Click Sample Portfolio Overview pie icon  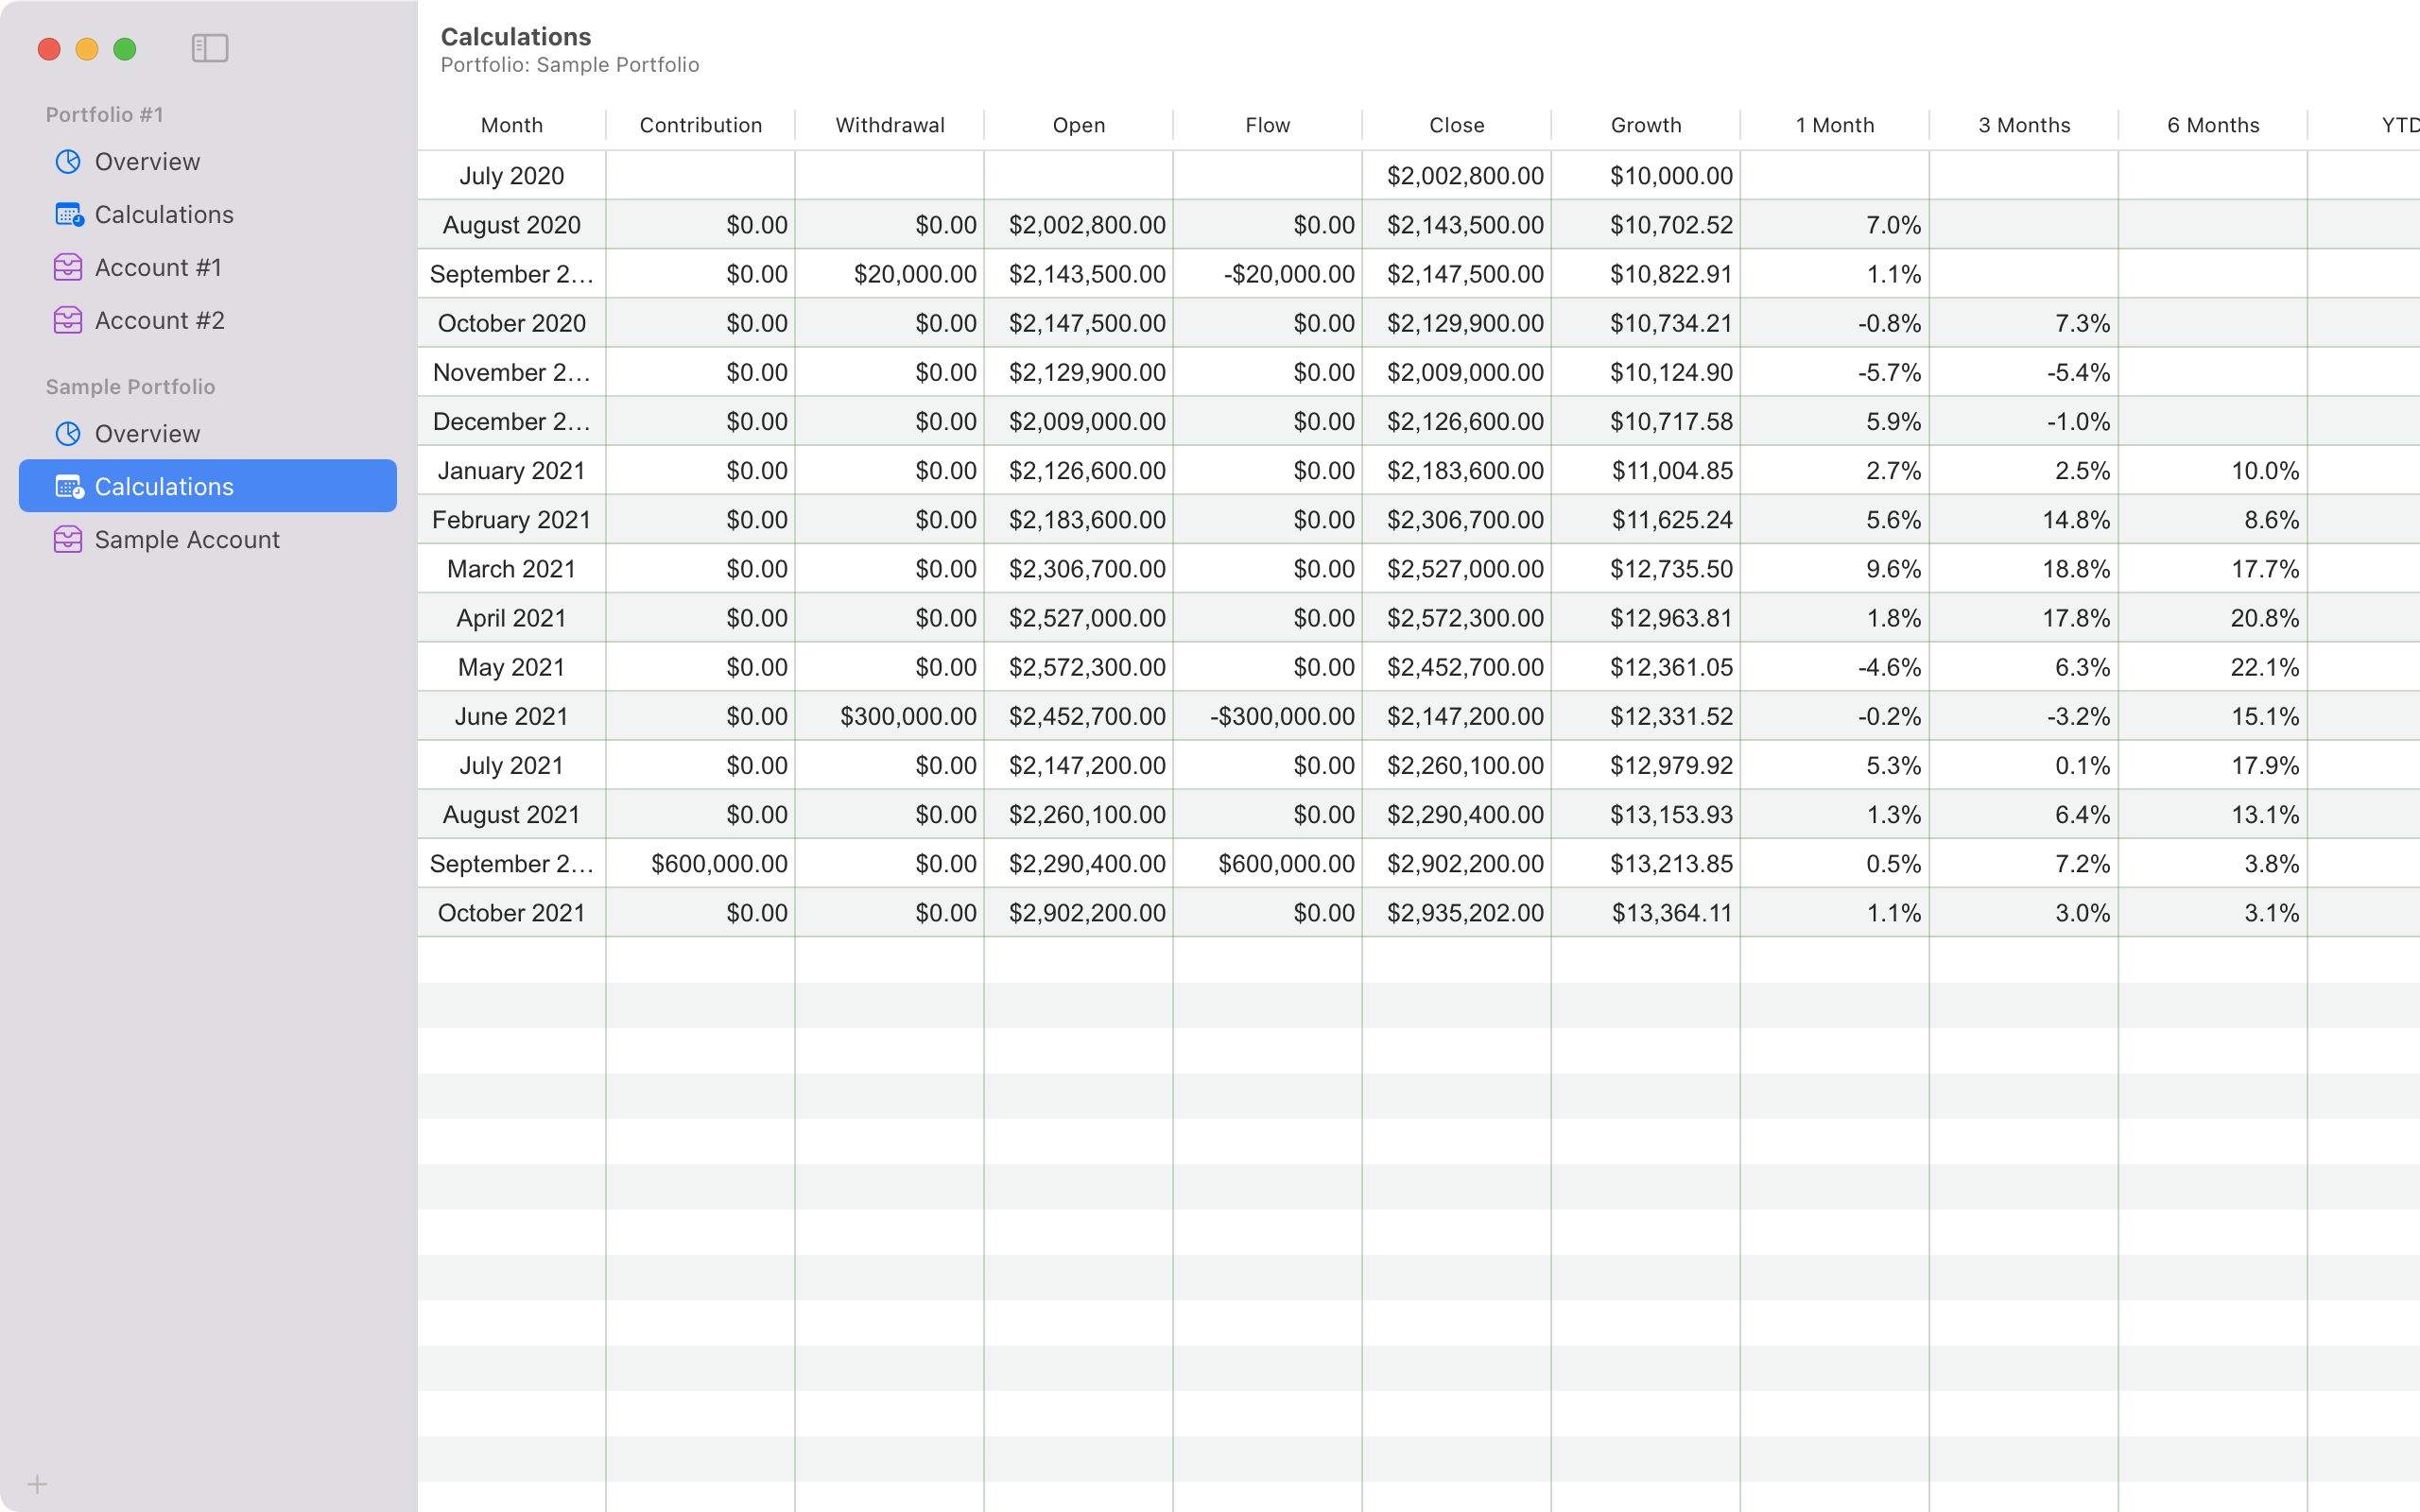(68, 434)
